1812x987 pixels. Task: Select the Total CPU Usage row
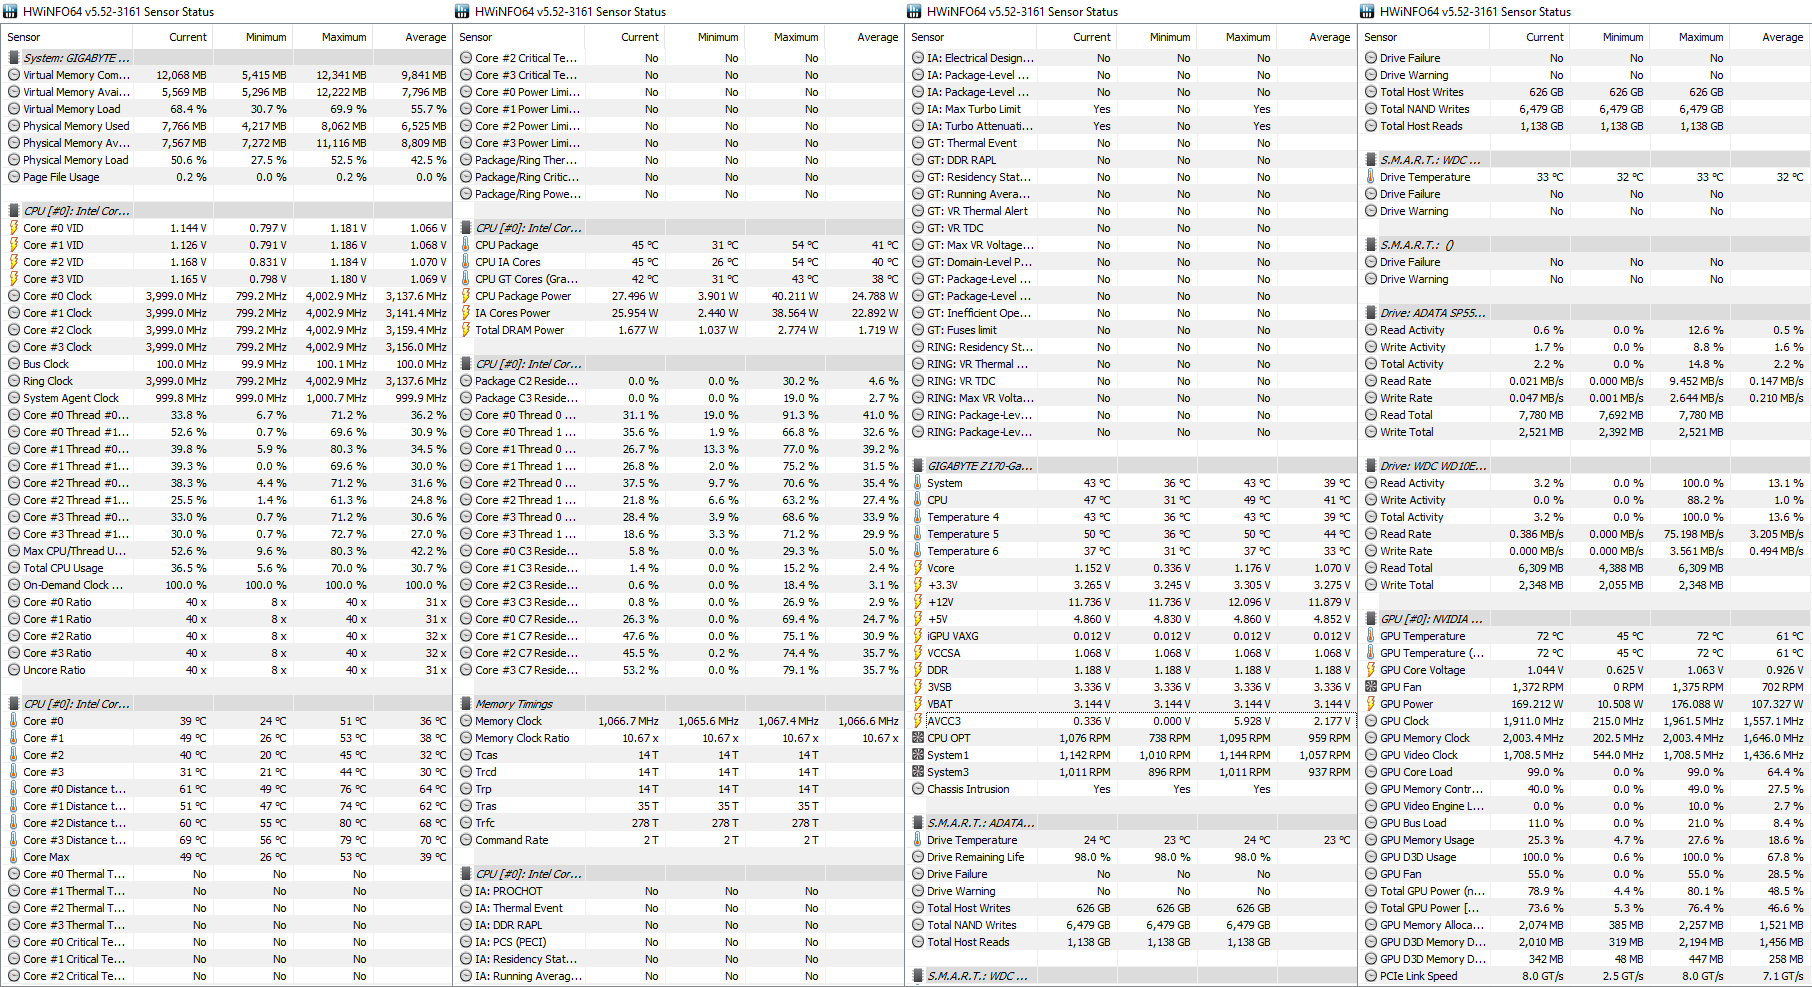click(x=226, y=568)
